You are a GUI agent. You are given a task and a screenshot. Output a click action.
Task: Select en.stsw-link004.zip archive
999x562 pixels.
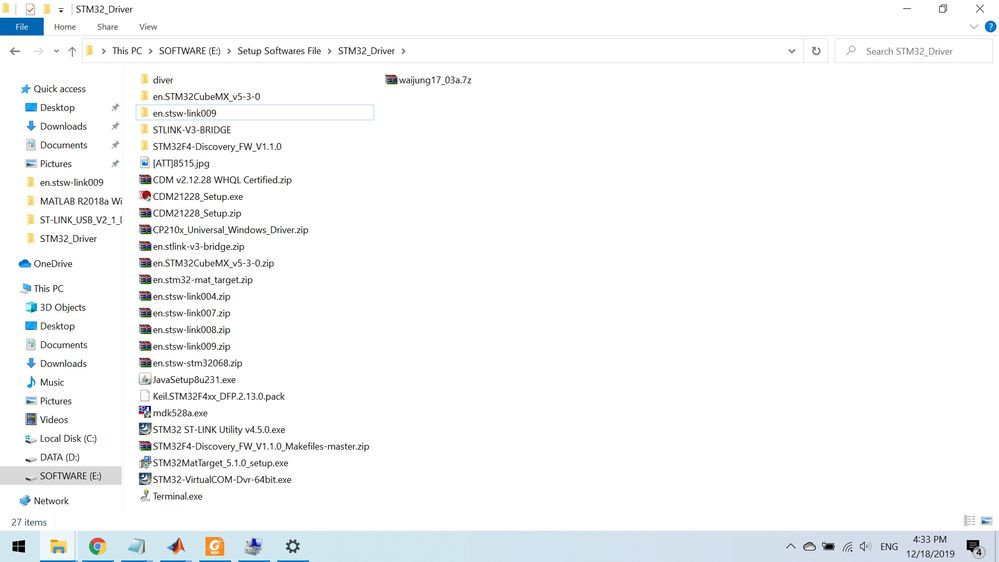tap(185, 296)
